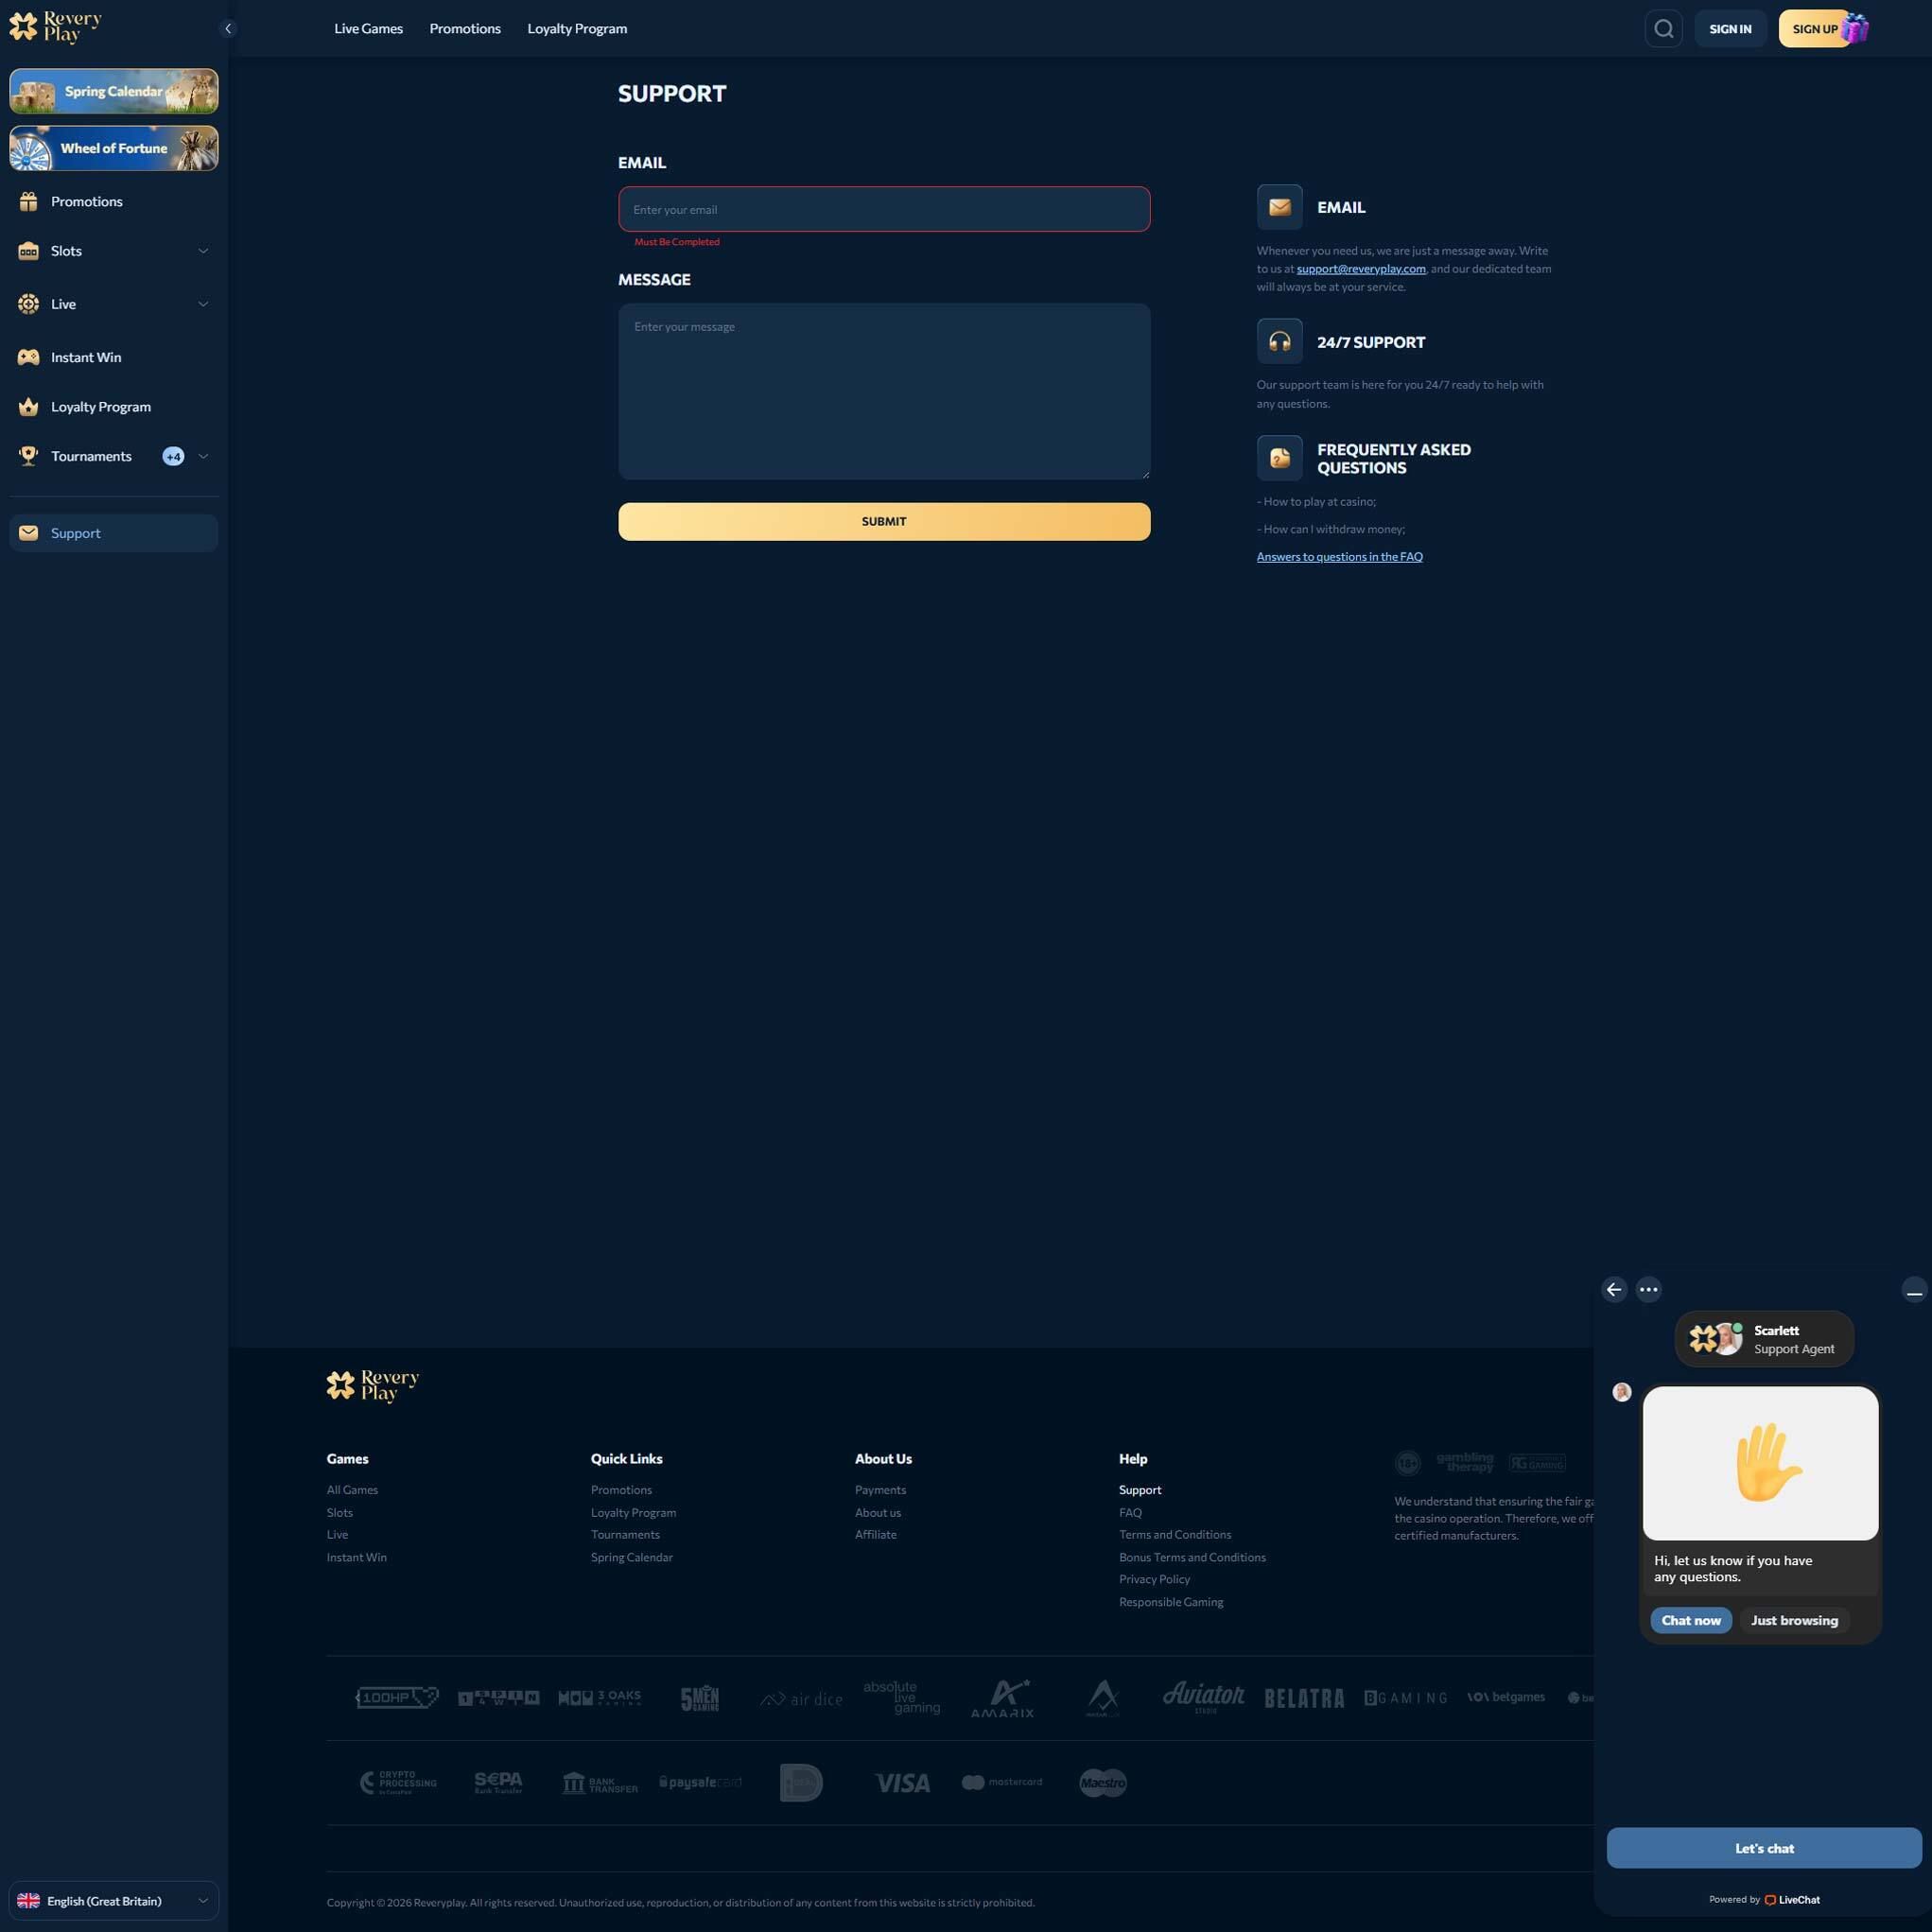The height and width of the screenshot is (1932, 1932).
Task: Click the Instant Win controller icon
Action: (x=29, y=357)
